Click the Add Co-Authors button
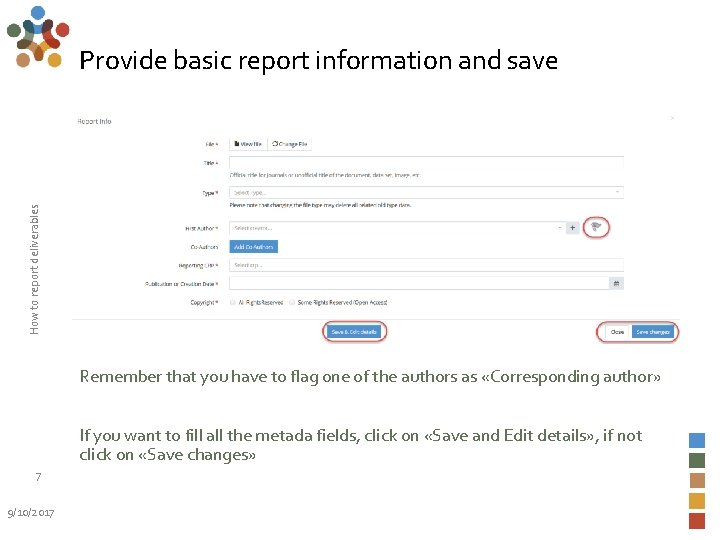This screenshot has width=720, height=540. (253, 247)
